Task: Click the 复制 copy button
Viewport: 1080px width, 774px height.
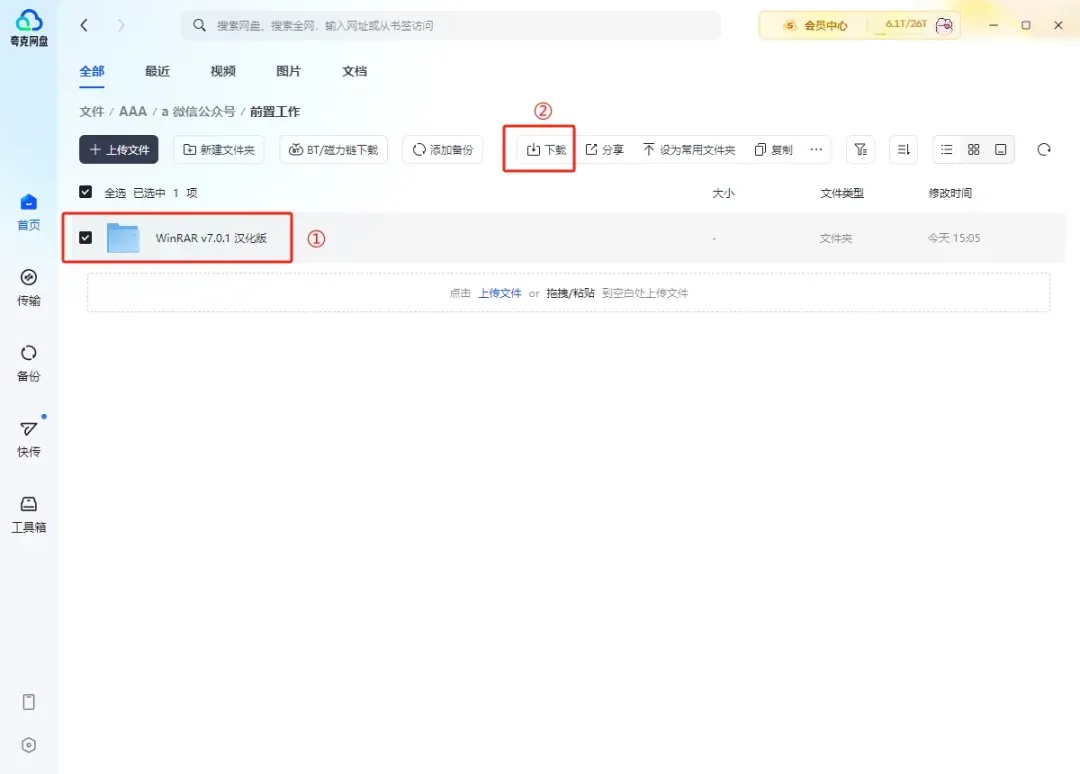Action: (x=773, y=149)
